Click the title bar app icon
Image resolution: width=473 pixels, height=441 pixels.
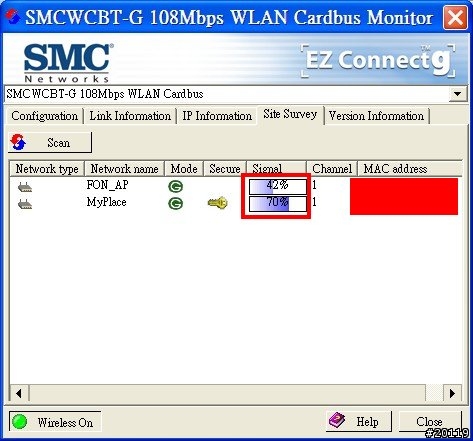coord(13,16)
